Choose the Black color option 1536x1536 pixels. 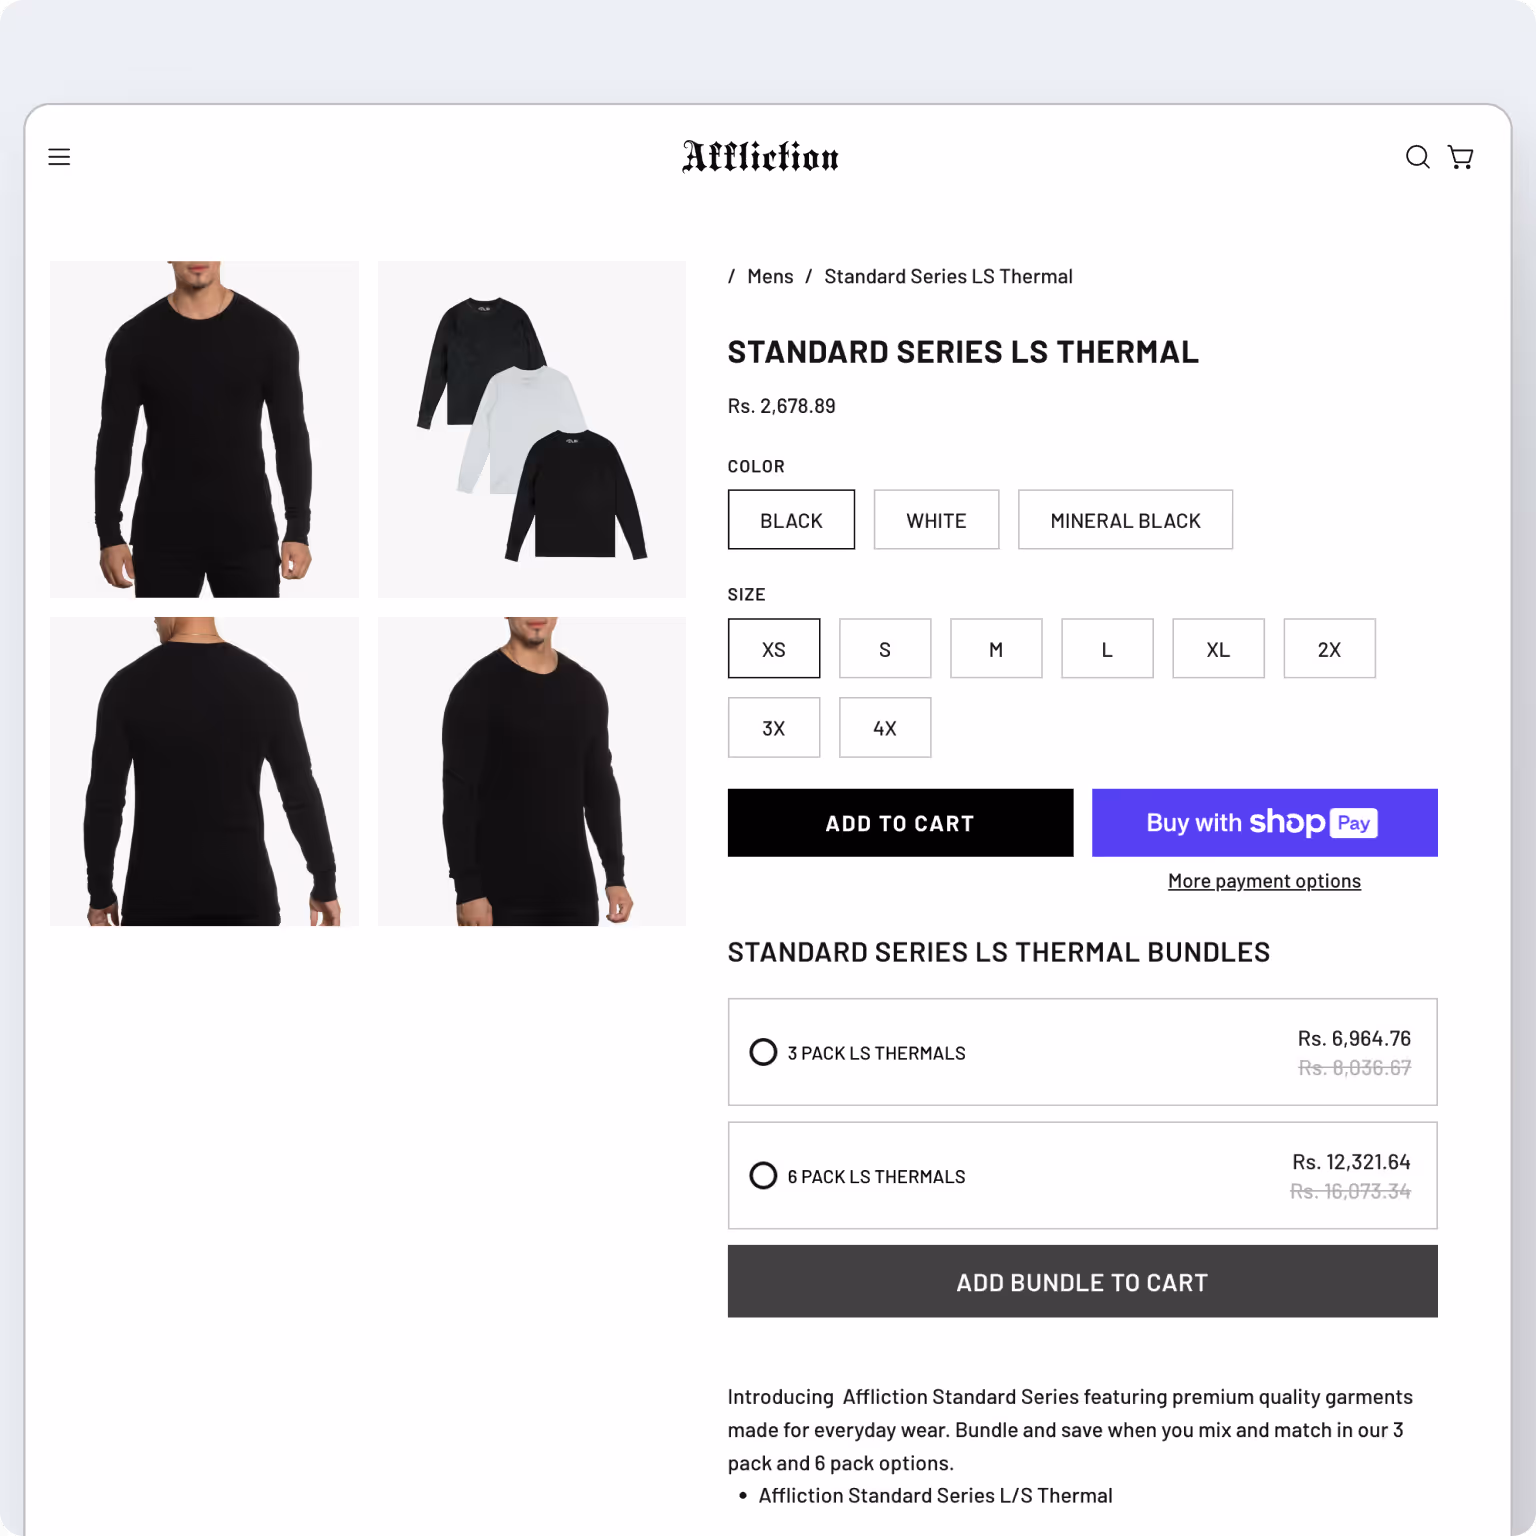pyautogui.click(x=791, y=520)
